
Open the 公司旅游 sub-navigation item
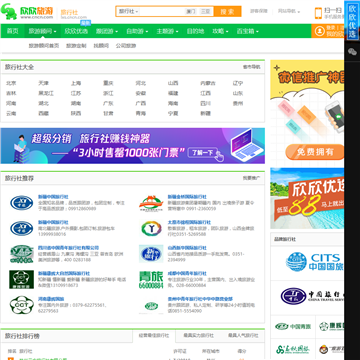tap(126, 46)
